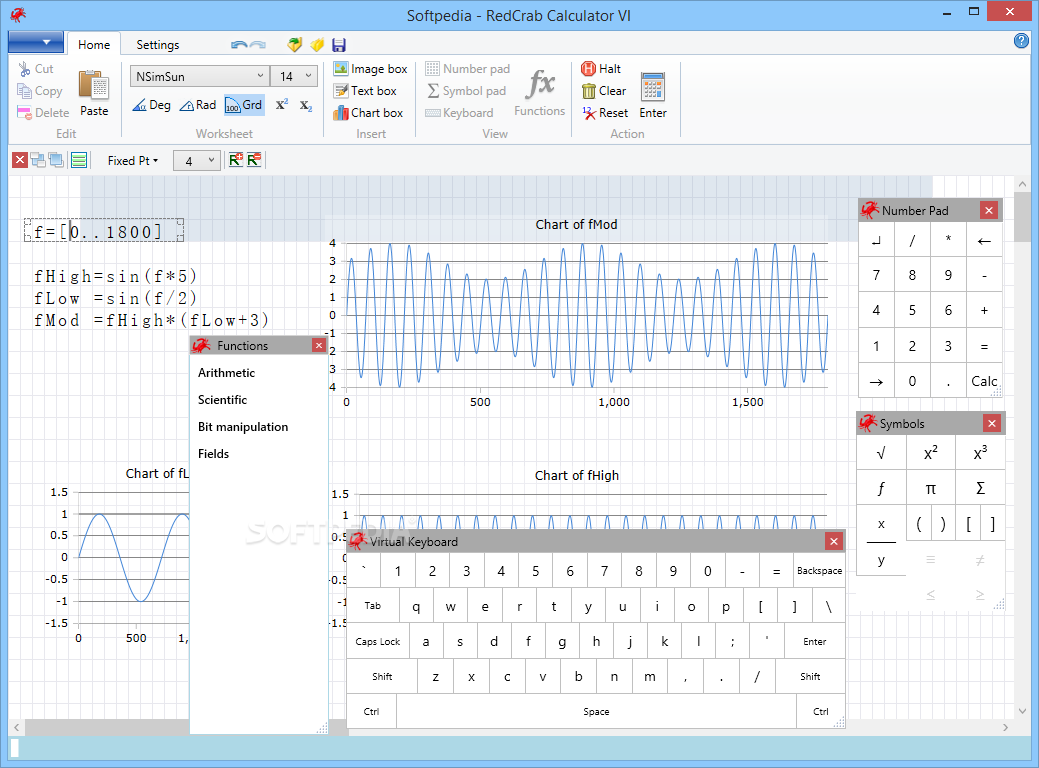The image size is (1039, 768).
Task: Click the first overlapping-windows icon after the red X
Action: click(x=38, y=160)
